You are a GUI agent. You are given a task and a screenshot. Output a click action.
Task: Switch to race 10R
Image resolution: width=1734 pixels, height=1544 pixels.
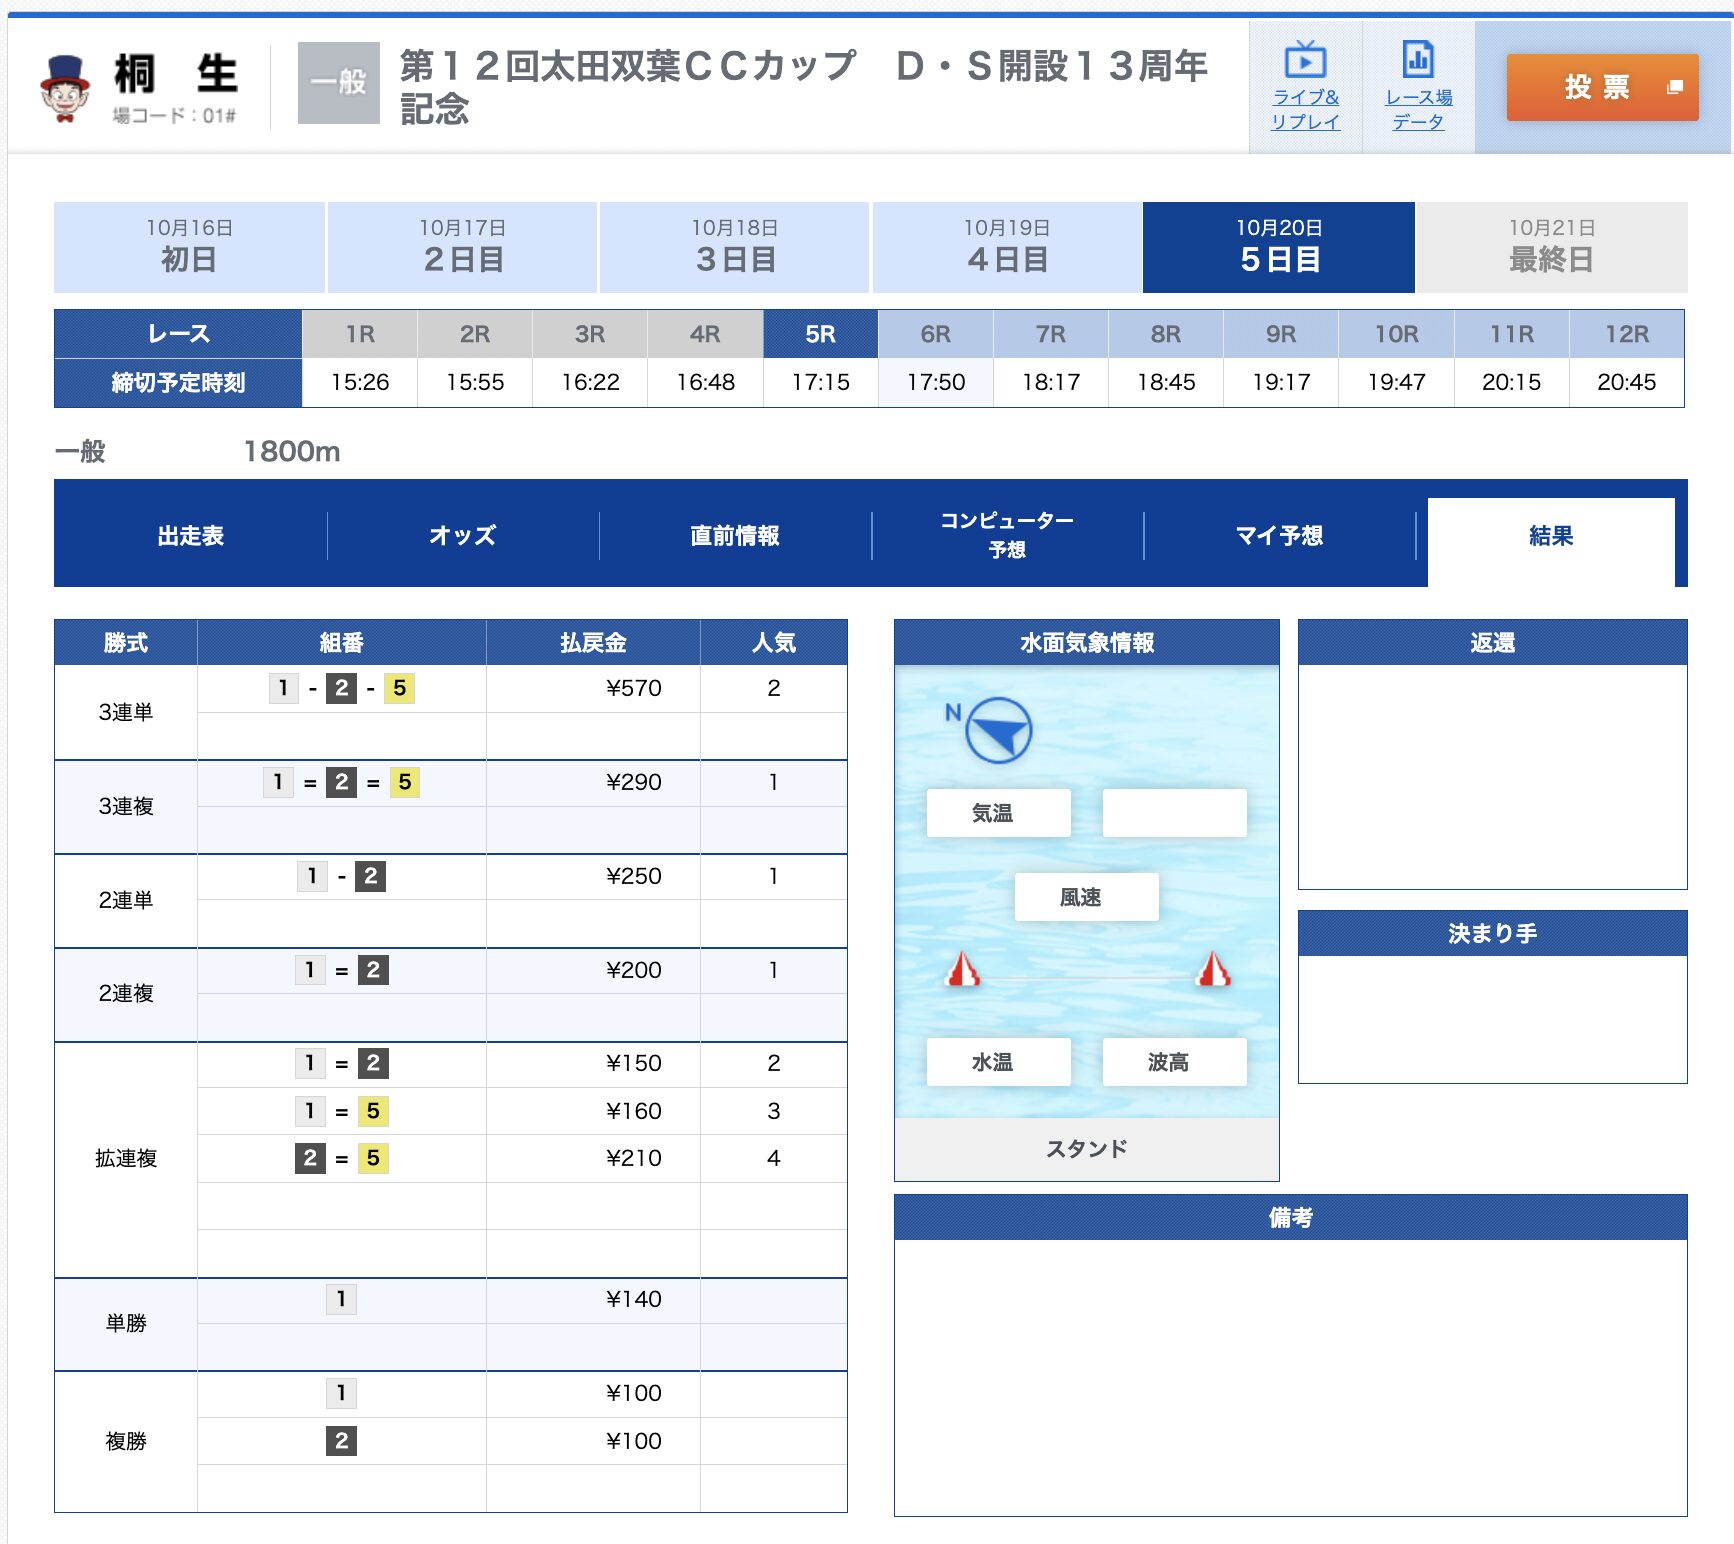coord(1396,334)
